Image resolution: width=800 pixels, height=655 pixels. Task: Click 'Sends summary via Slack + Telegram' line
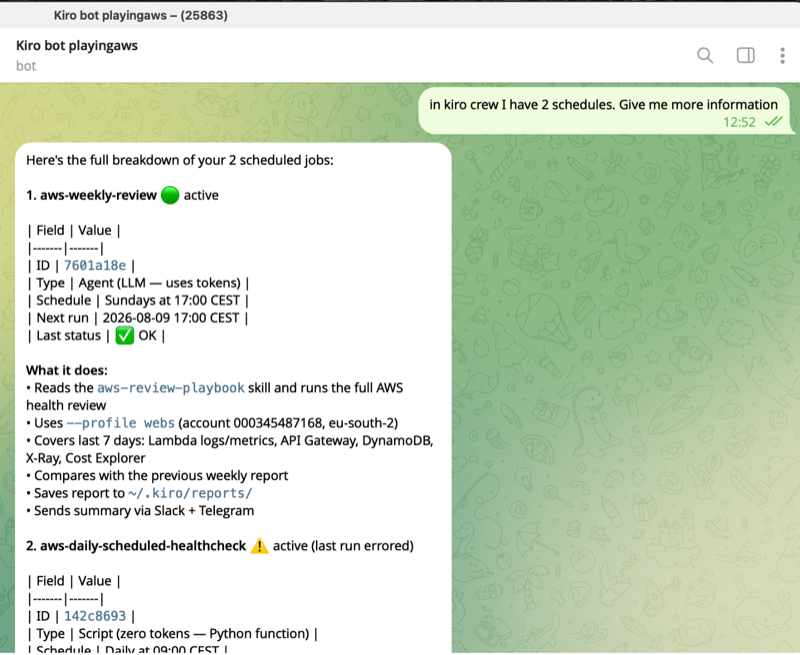(x=140, y=511)
